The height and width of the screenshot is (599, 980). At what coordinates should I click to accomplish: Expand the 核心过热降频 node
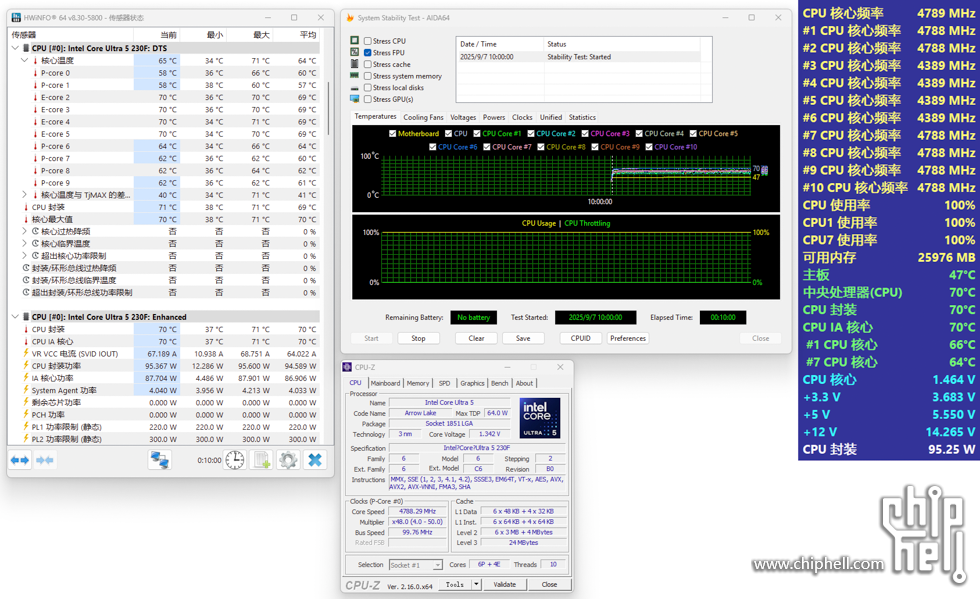click(x=24, y=231)
